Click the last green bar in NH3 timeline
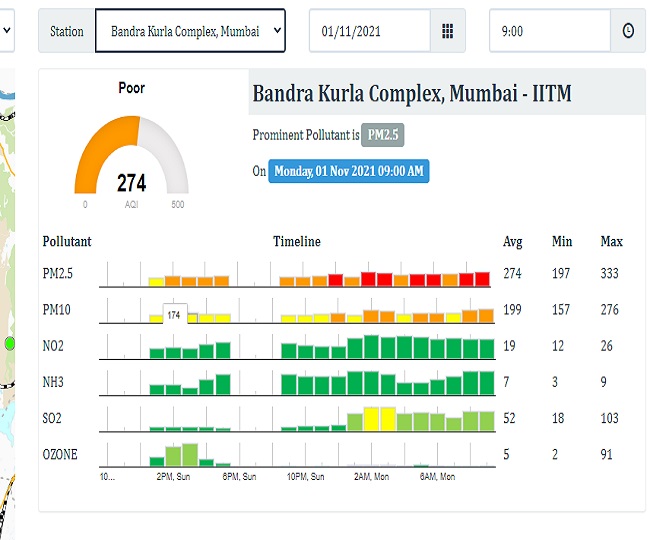 [485, 384]
